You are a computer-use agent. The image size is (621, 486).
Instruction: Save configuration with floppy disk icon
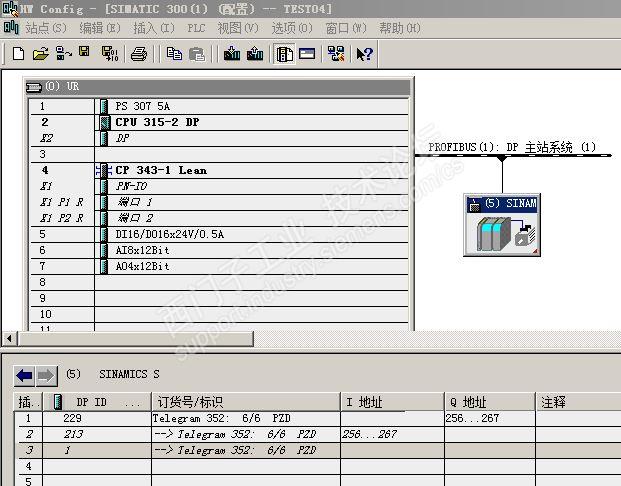(84, 52)
